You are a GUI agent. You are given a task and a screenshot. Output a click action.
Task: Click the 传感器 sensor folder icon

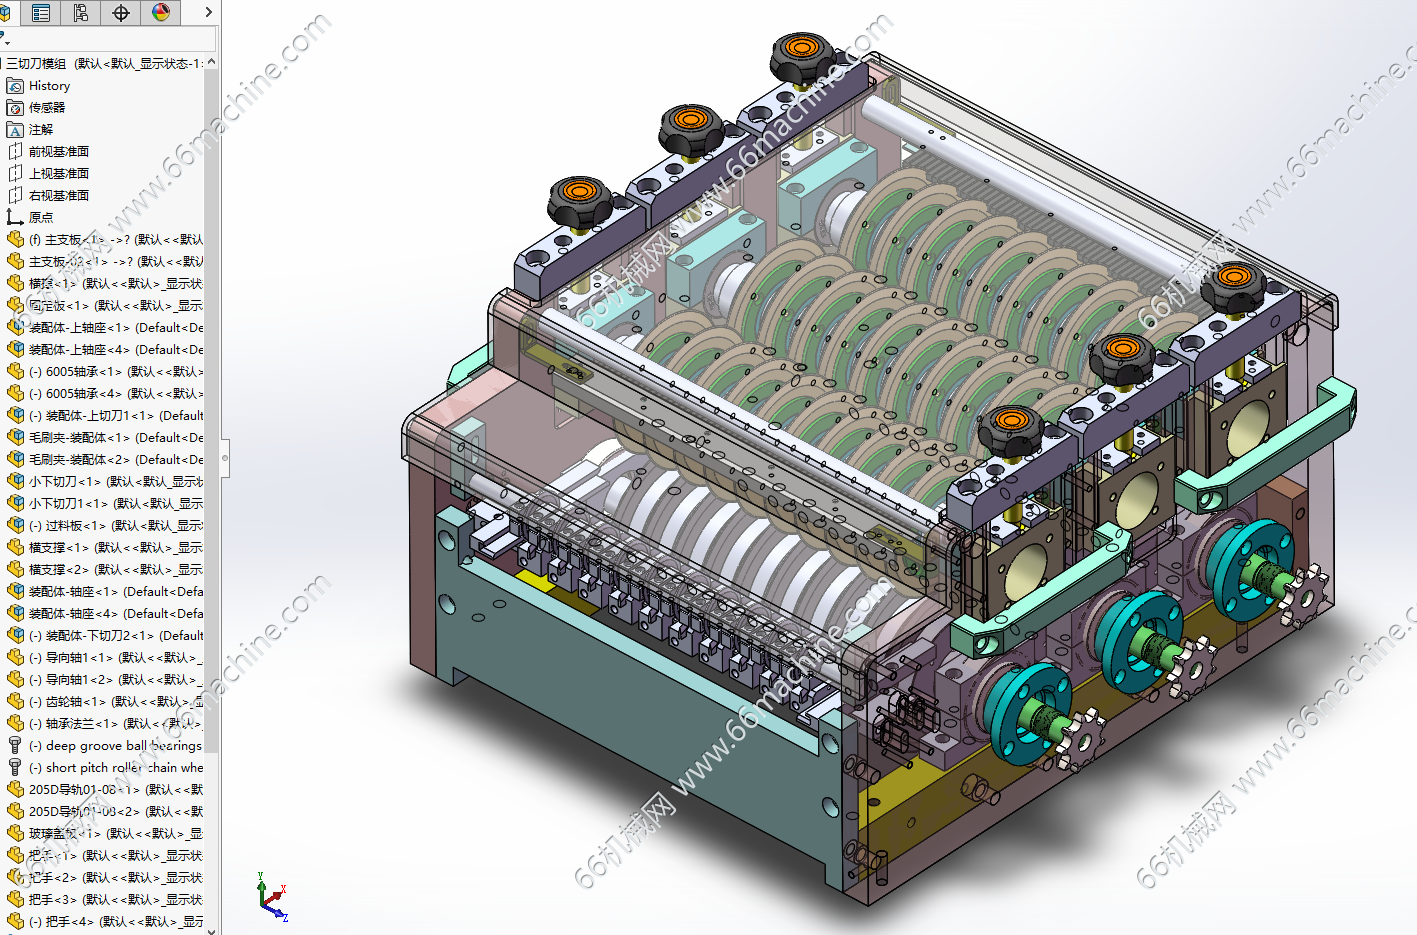[15, 108]
